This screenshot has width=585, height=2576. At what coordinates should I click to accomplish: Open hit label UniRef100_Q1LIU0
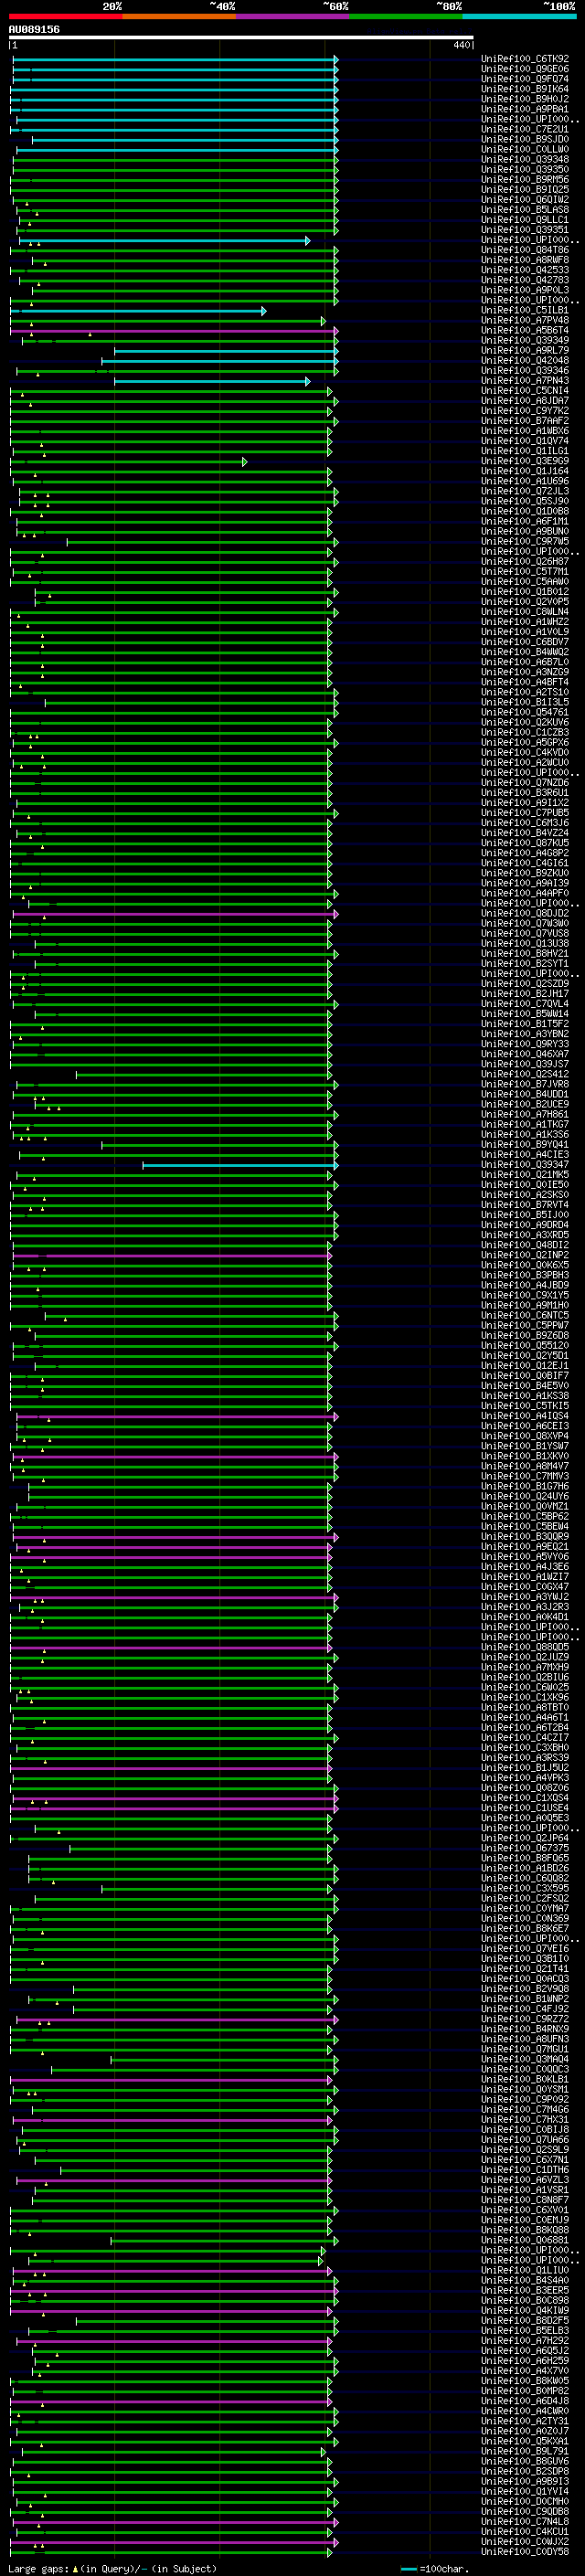tap(525, 2270)
